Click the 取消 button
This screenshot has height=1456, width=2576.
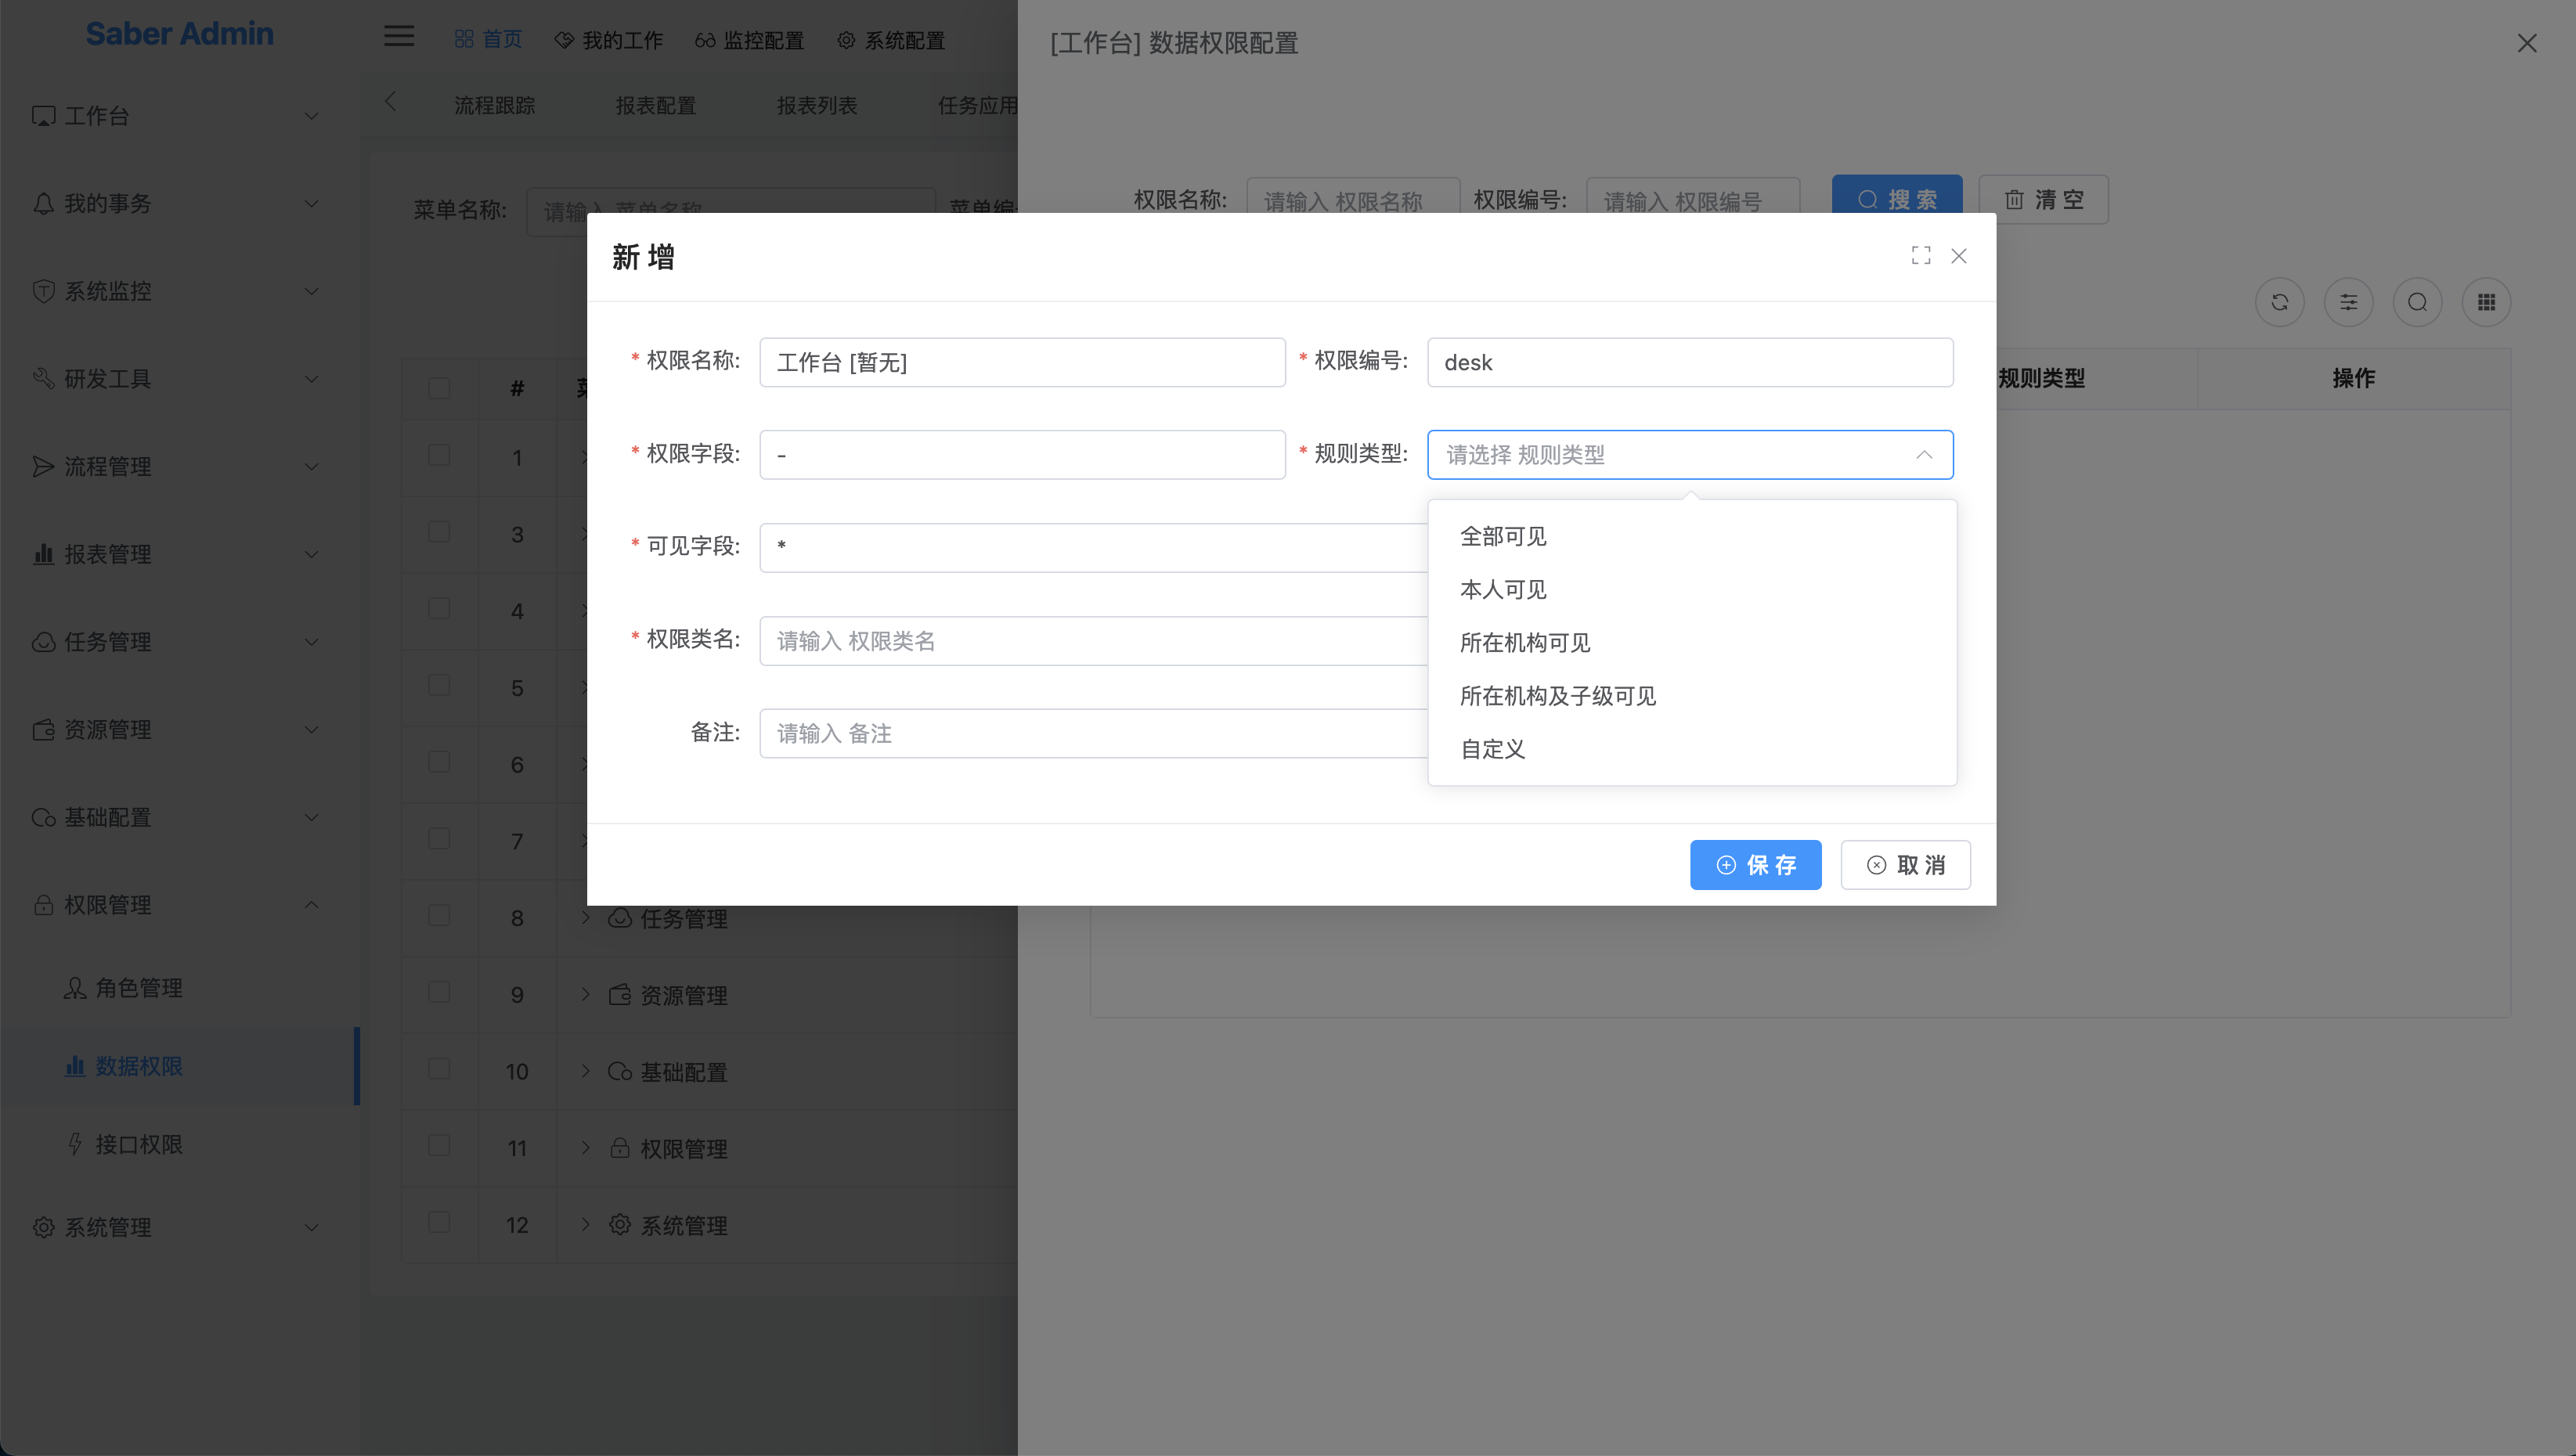[1905, 865]
